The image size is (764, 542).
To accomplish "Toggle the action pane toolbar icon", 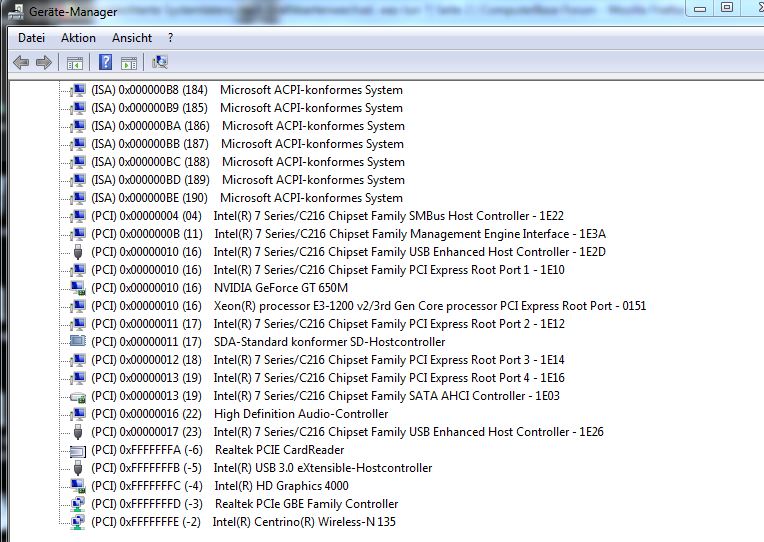I will [129, 63].
